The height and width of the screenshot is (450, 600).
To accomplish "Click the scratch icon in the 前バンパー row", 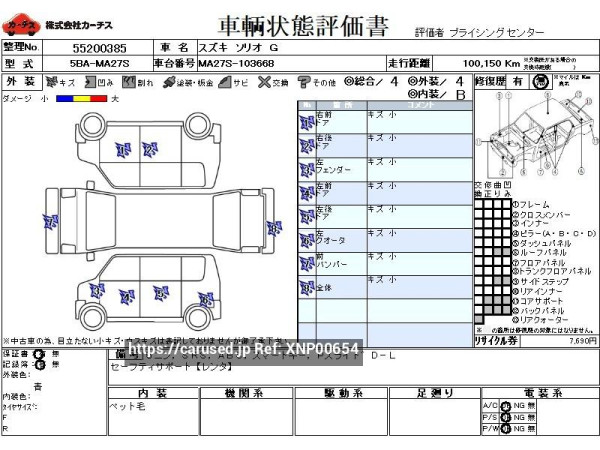I will click(x=306, y=261).
